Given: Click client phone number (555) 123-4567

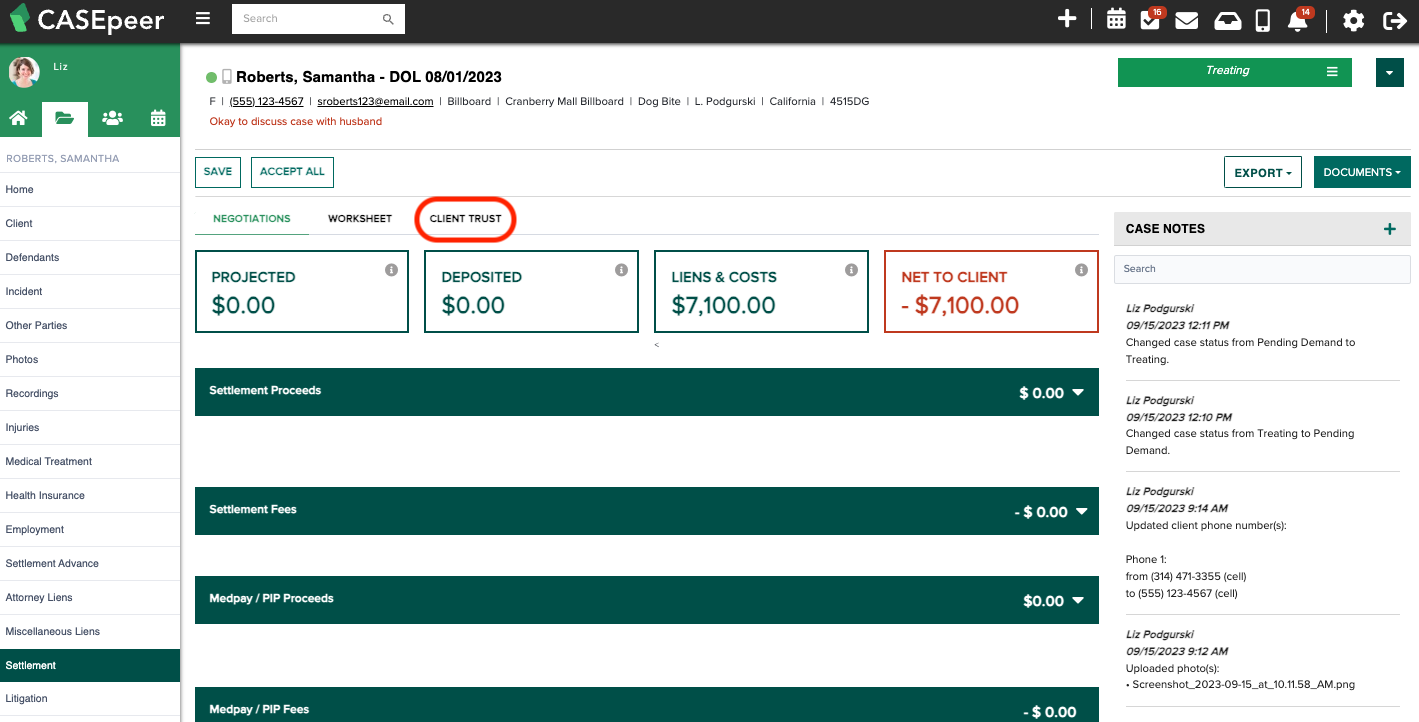Looking at the screenshot, I should pyautogui.click(x=266, y=101).
